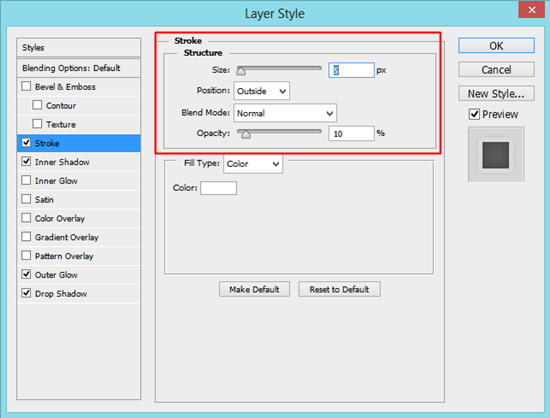The width and height of the screenshot is (550, 418).
Task: Click the Reset to Default button
Action: [339, 289]
